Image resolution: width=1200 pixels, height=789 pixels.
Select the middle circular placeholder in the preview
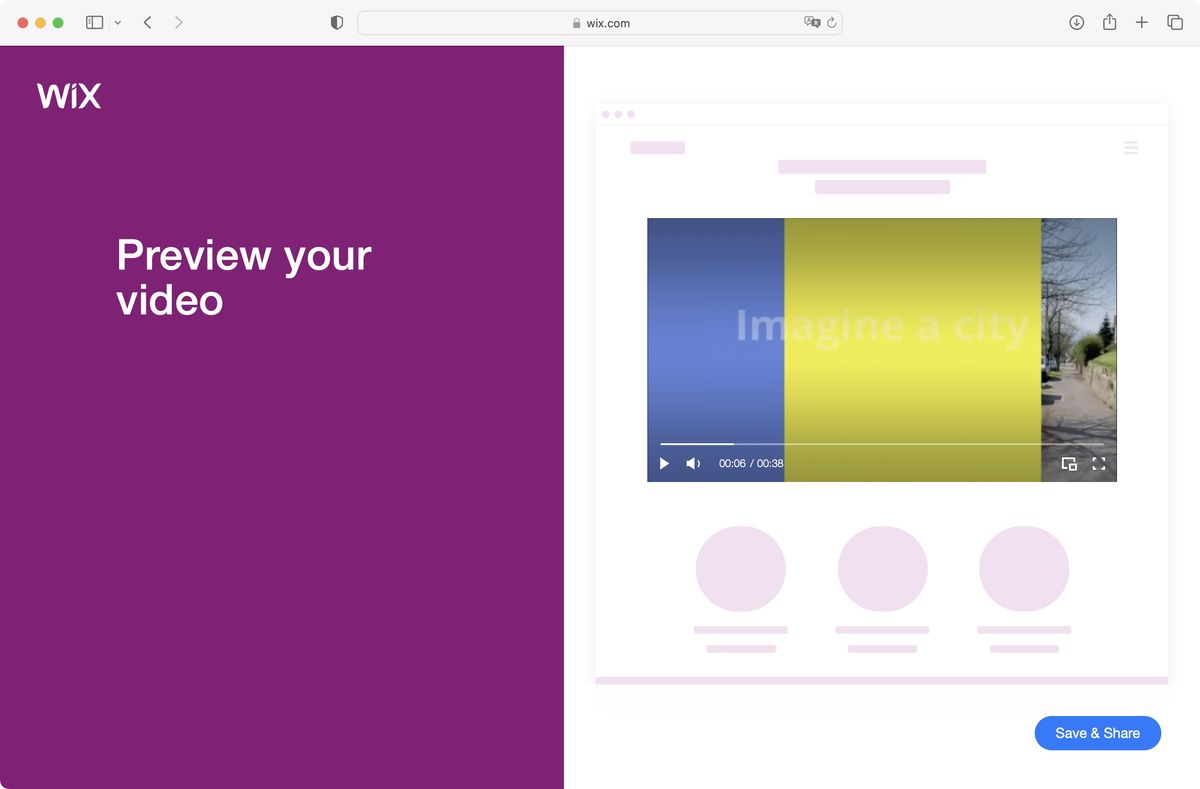click(882, 566)
